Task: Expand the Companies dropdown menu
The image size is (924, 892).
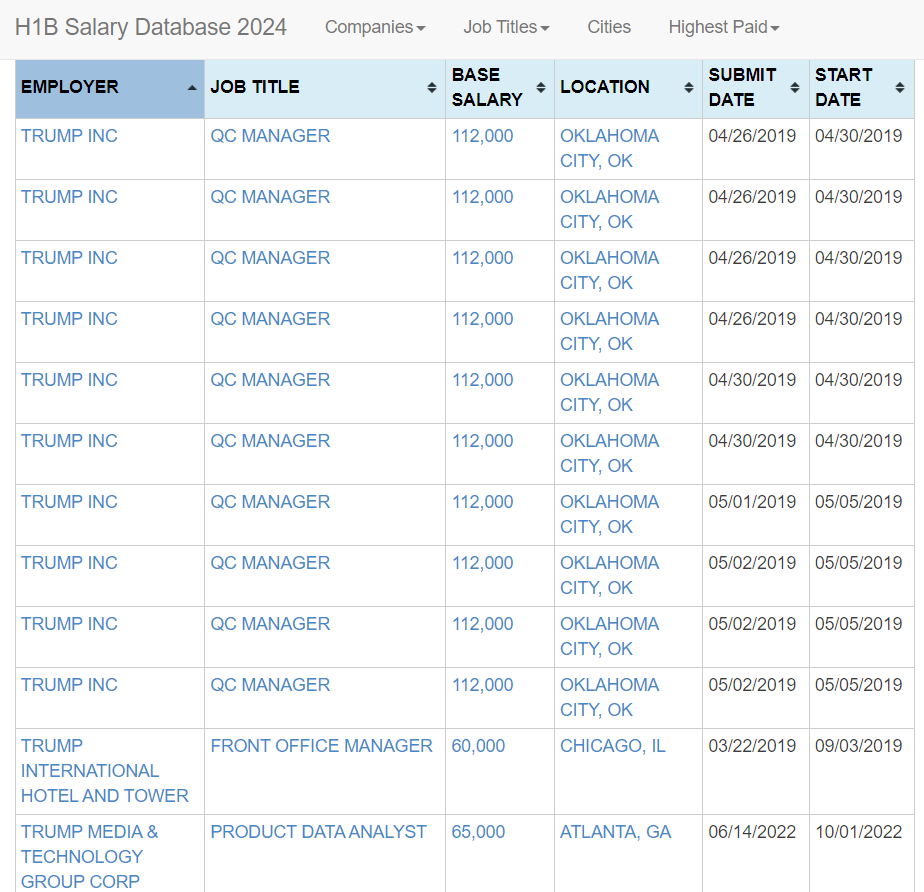Action: coord(375,27)
